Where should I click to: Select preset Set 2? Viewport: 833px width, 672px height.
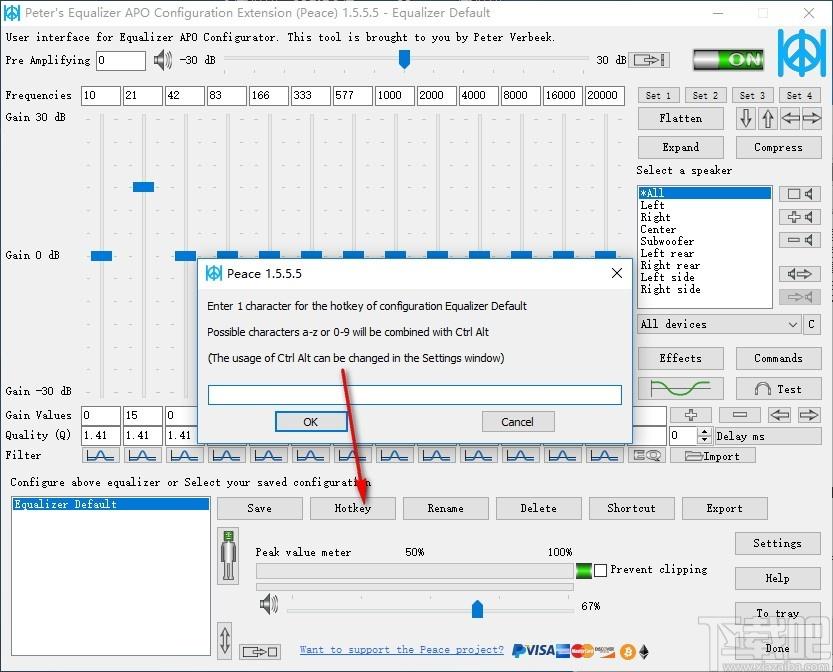coord(706,96)
